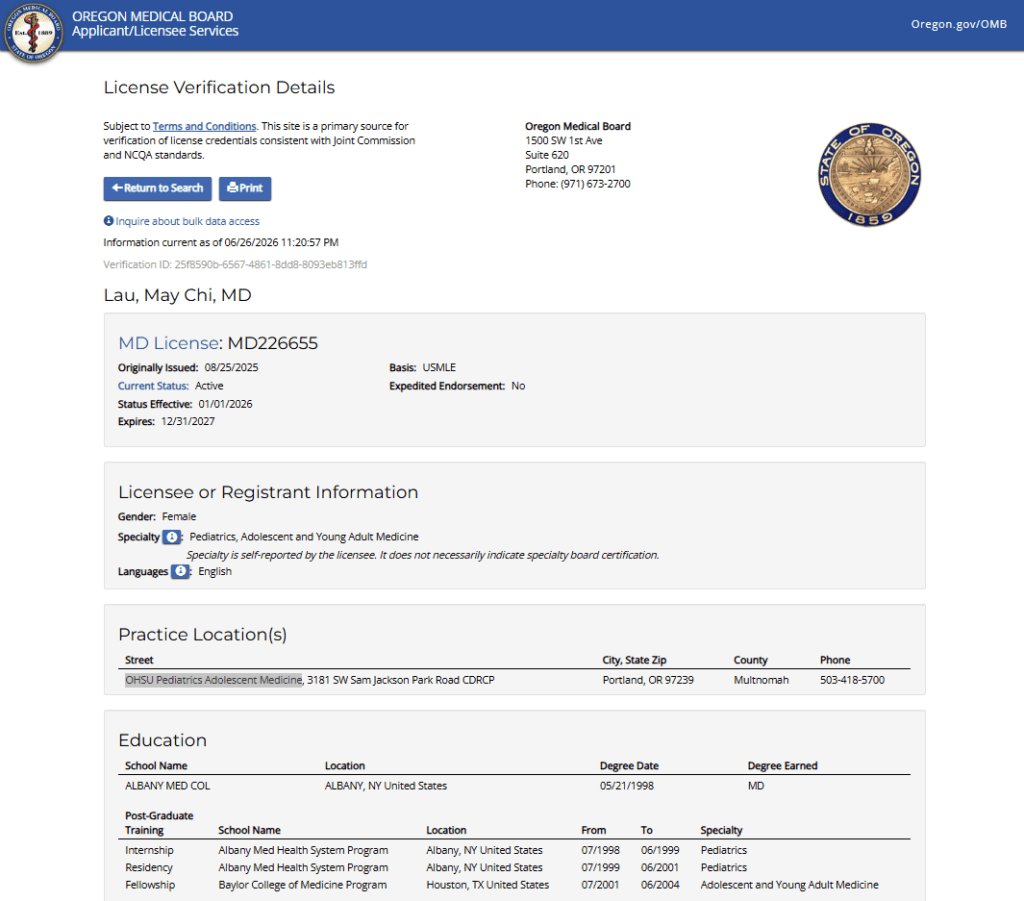This screenshot has width=1024, height=901.
Task: Click the Languages info icon
Action: point(180,571)
